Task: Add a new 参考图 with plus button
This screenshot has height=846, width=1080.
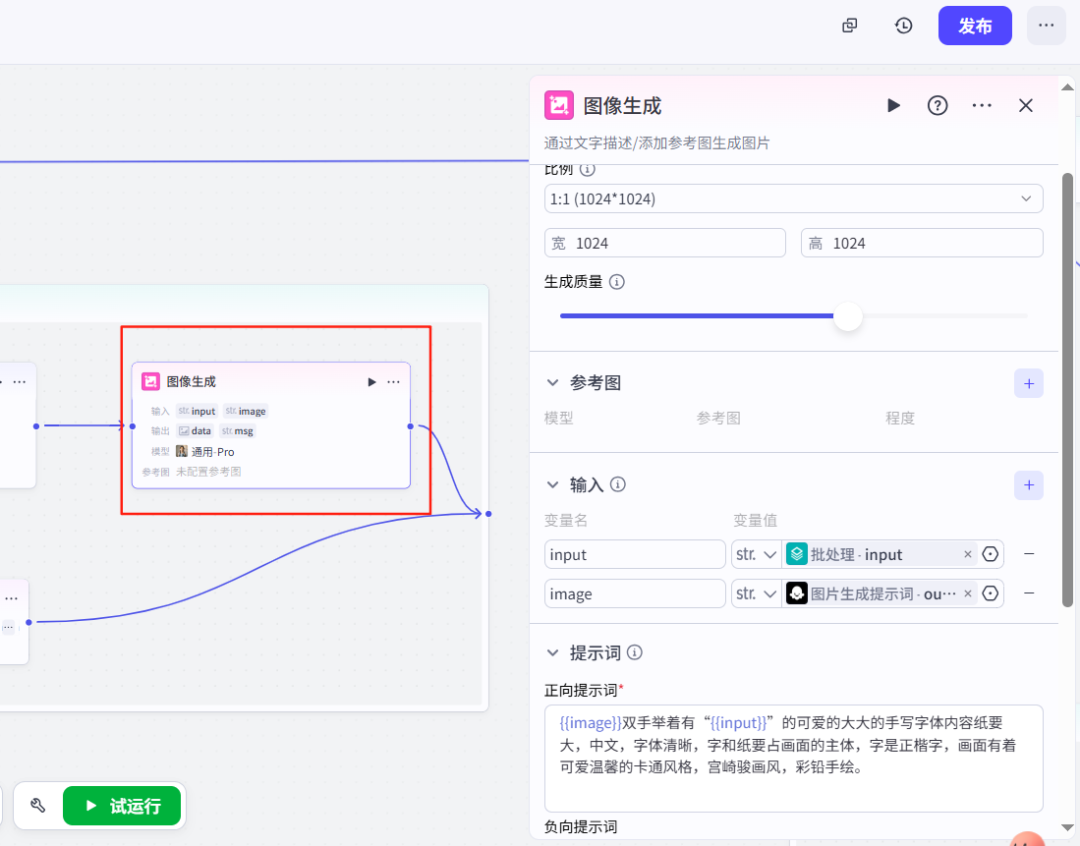Action: click(1028, 384)
